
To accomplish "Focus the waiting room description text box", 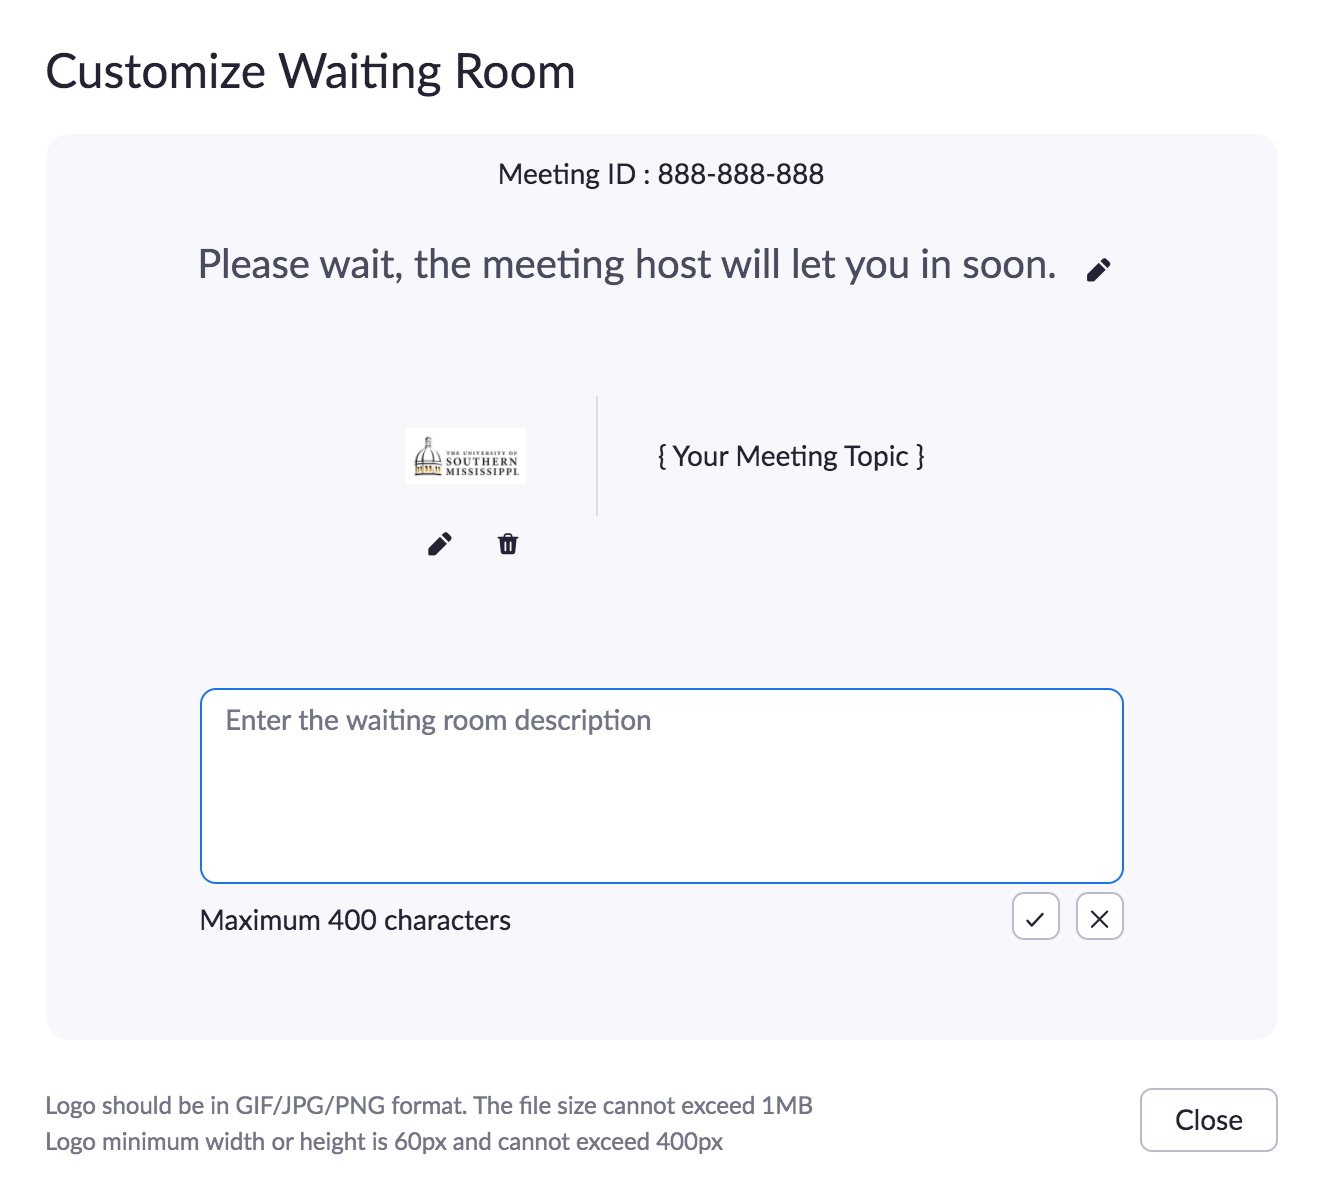I will click(x=662, y=786).
